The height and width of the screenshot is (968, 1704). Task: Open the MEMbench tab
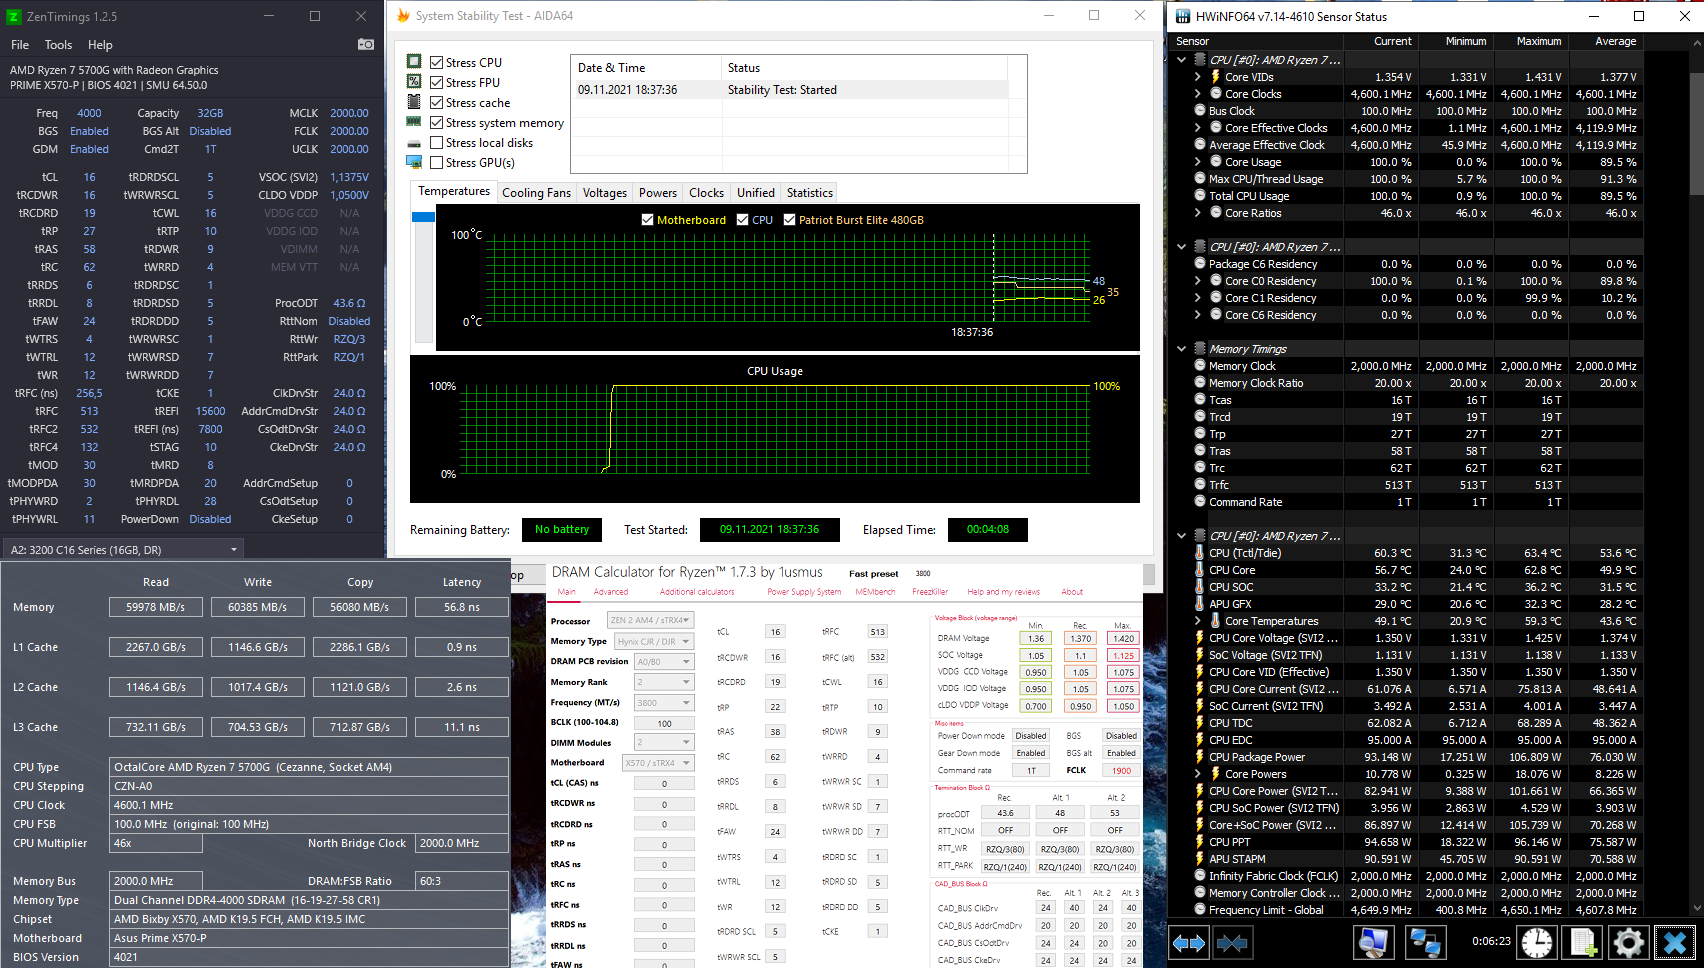click(x=875, y=592)
